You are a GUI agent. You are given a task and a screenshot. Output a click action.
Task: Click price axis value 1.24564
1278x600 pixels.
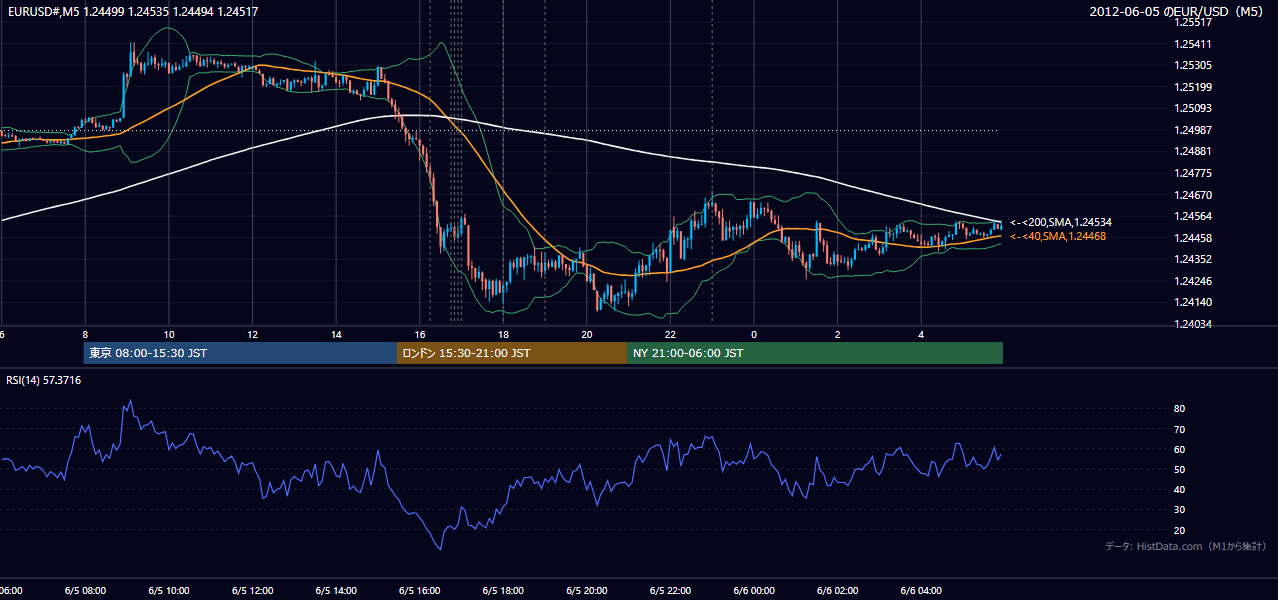pos(1194,216)
